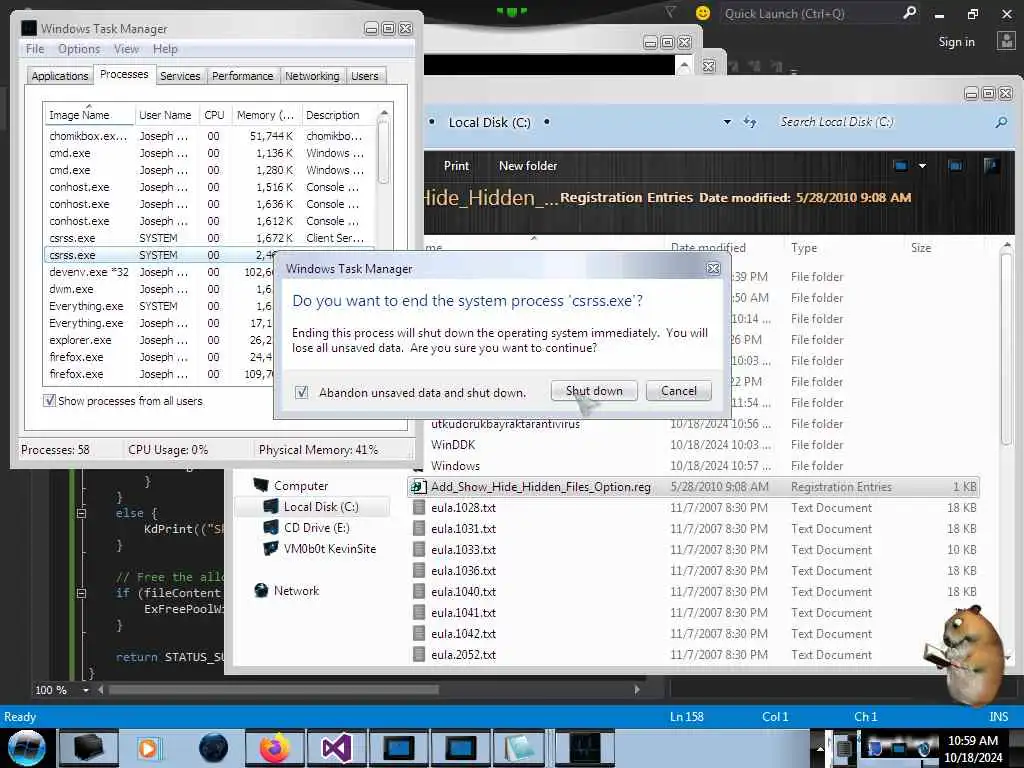
Task: Click the editor horizontal scrollbar
Action: [x=273, y=690]
